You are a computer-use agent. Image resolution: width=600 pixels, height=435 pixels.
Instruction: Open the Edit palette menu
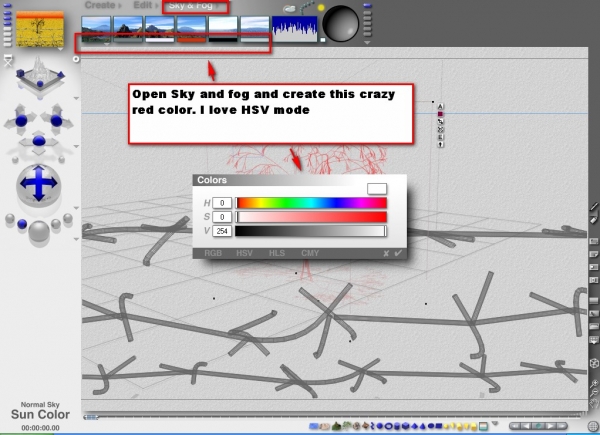[143, 5]
